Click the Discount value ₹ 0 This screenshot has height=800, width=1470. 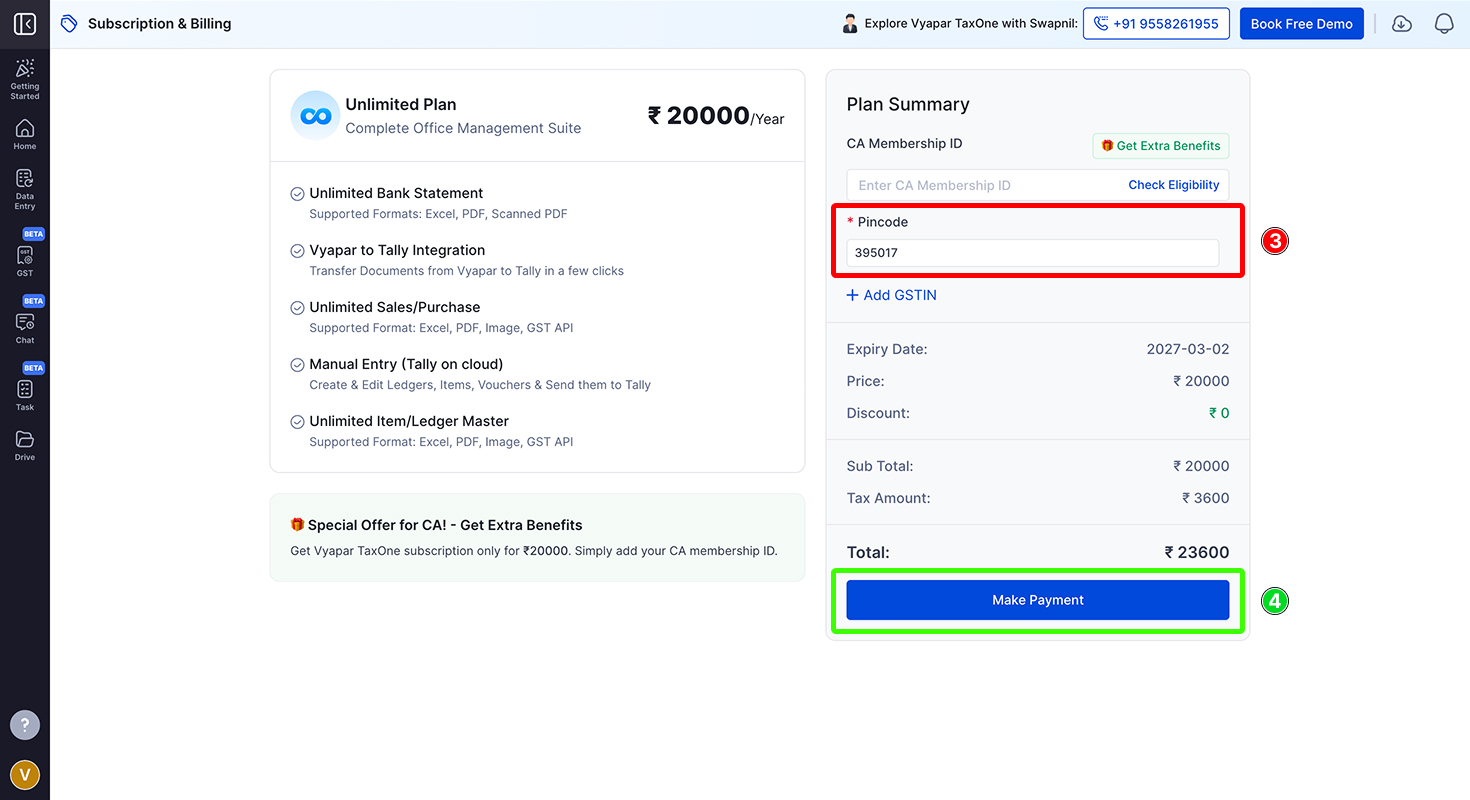1219,413
